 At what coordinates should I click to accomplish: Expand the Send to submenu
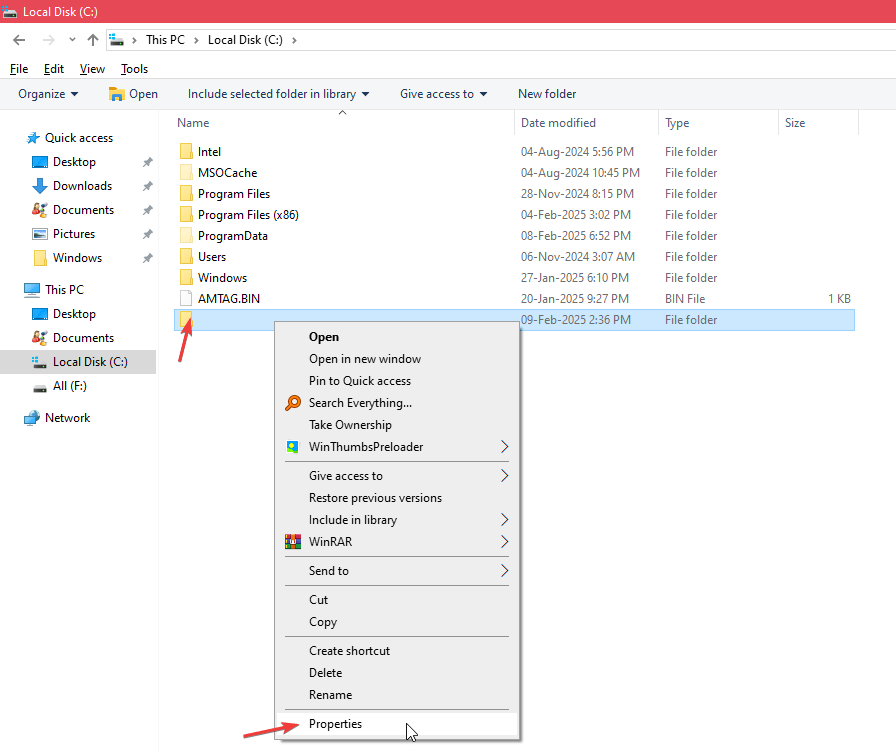(x=504, y=571)
